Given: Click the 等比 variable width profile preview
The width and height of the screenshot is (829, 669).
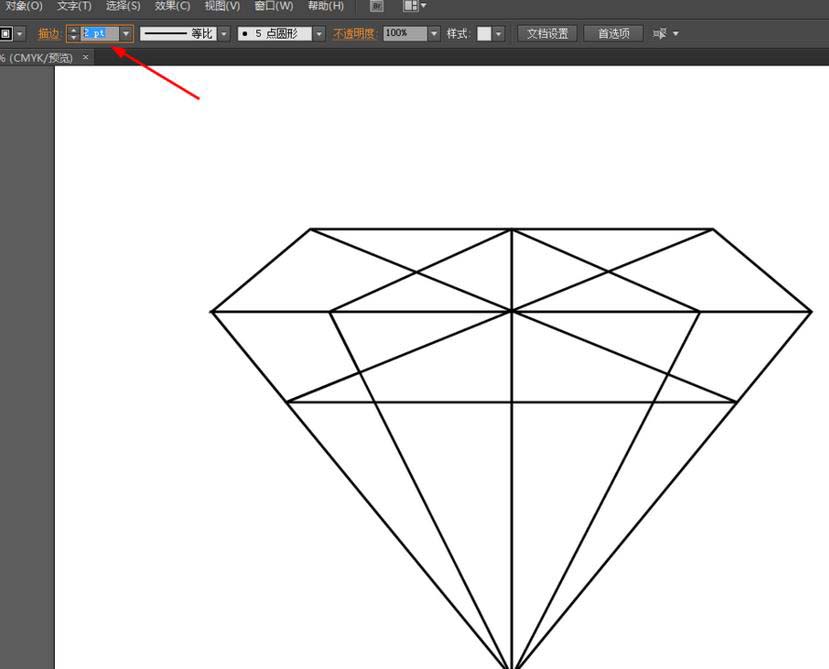Looking at the screenshot, I should 178,34.
